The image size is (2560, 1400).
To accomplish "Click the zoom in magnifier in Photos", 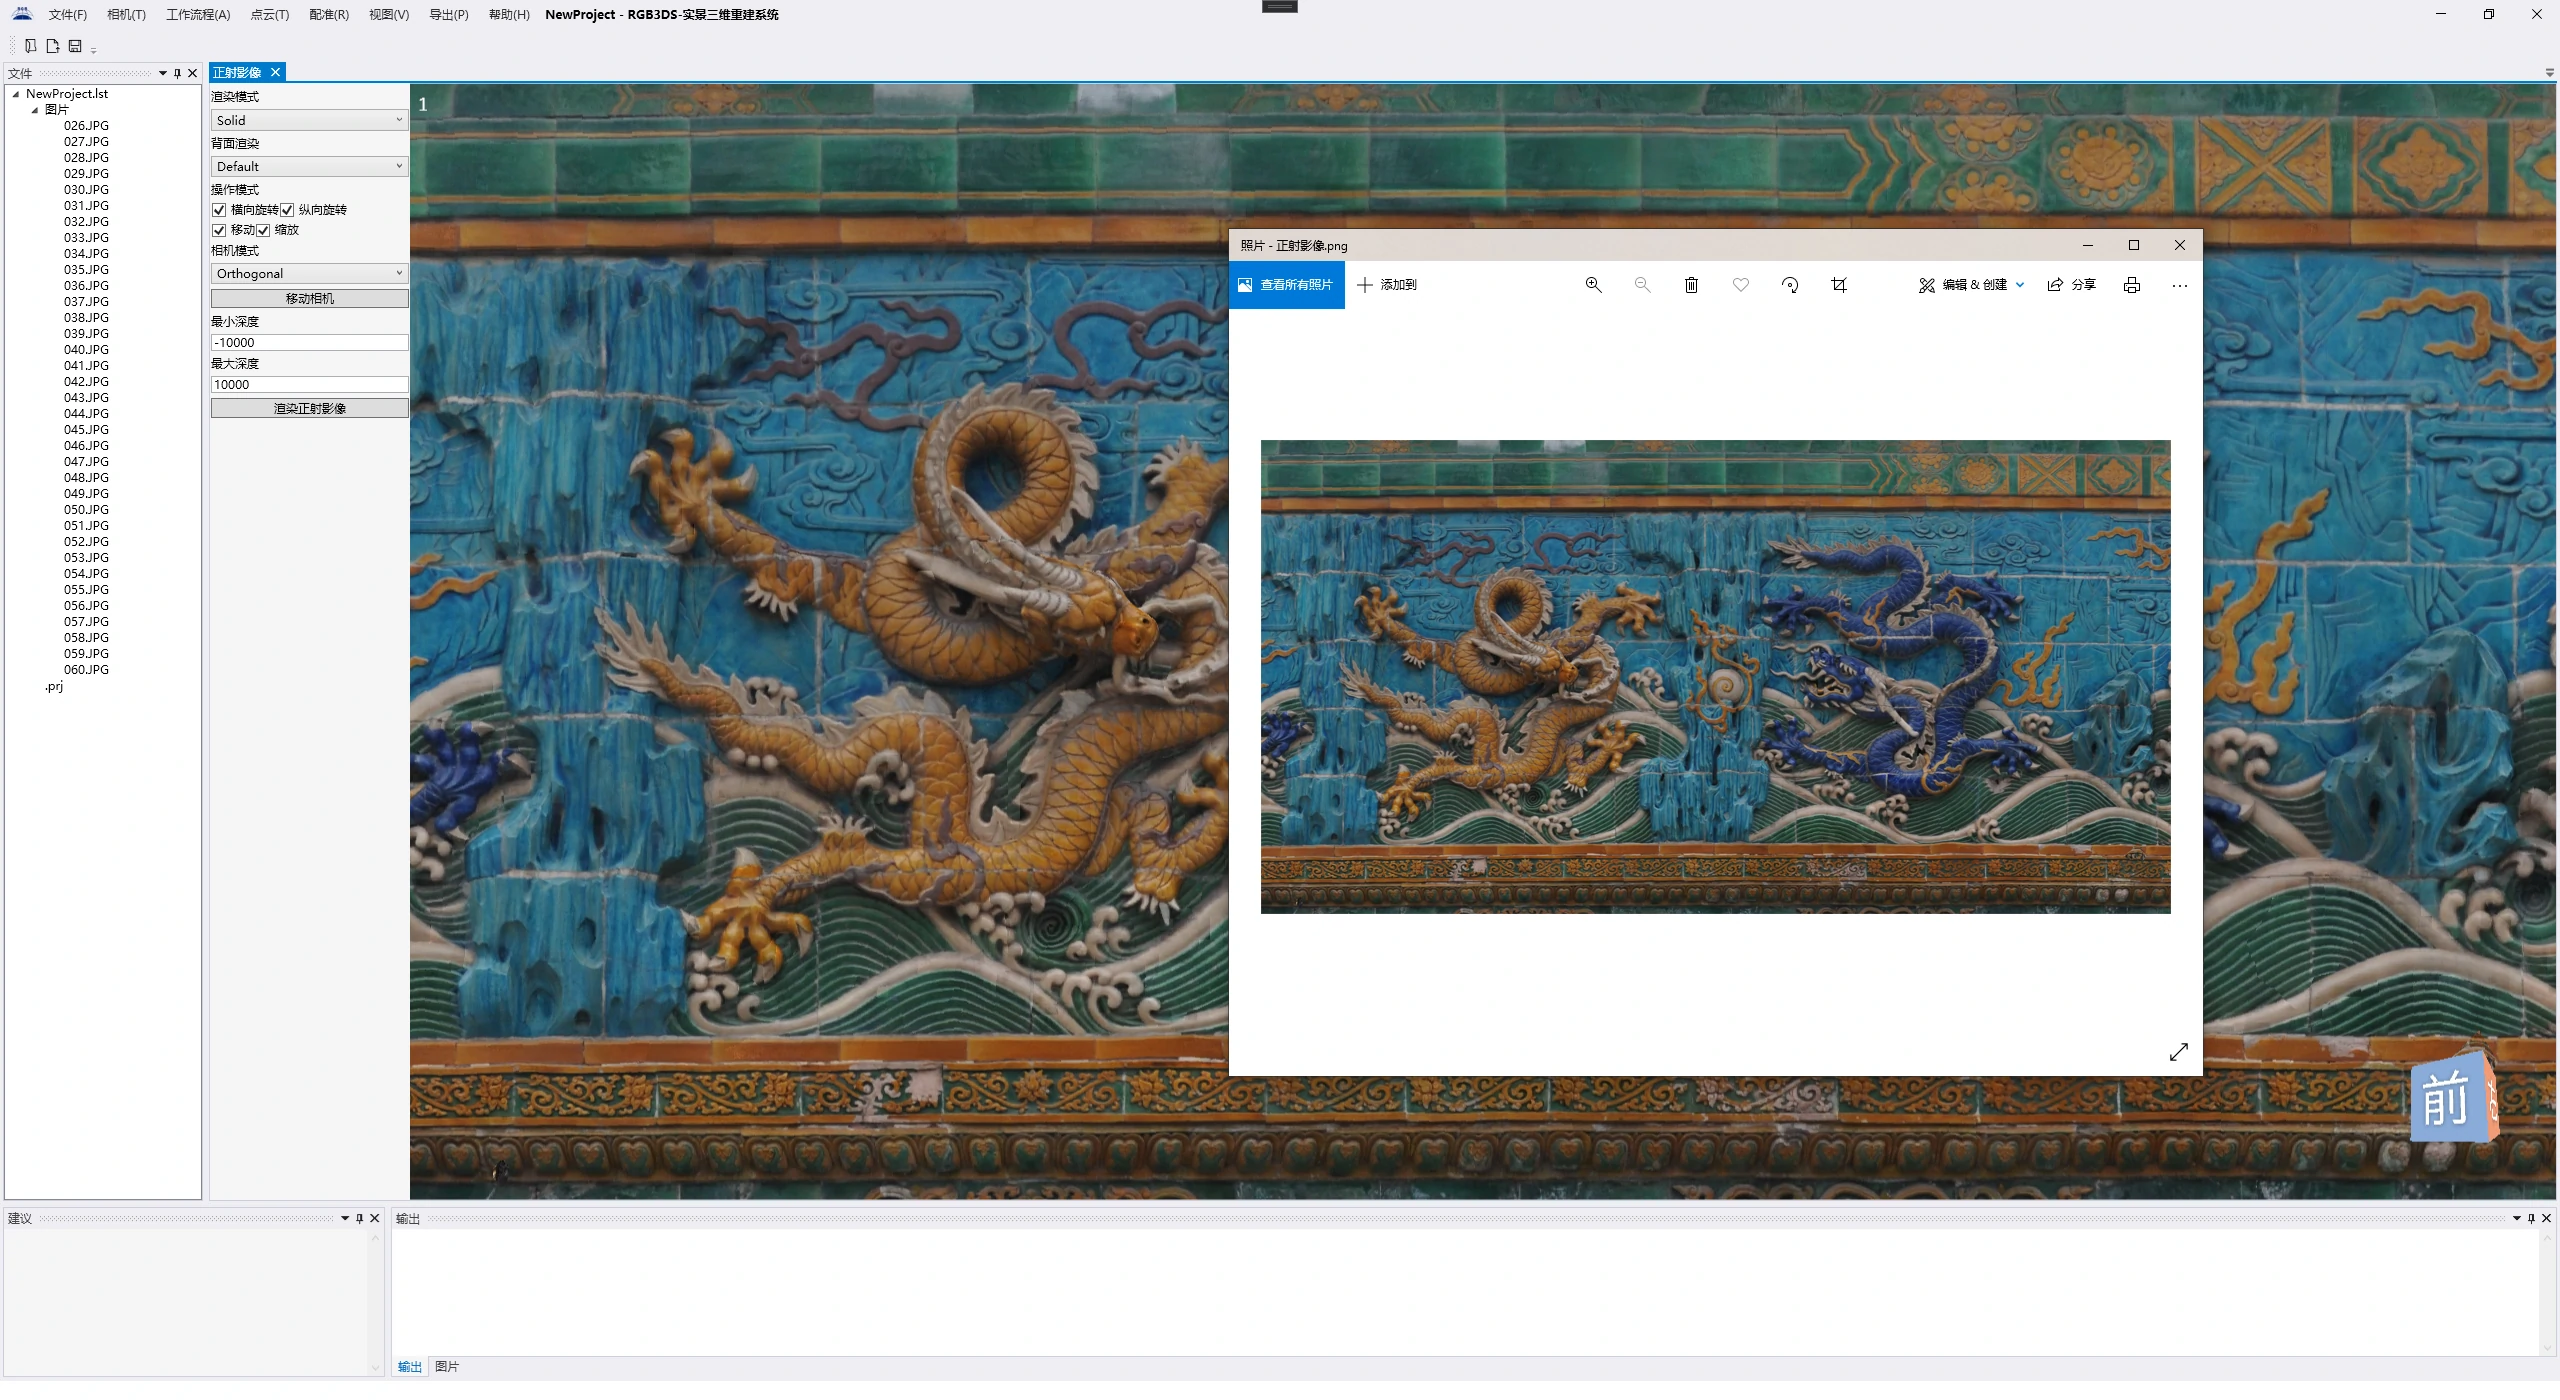I will tap(1593, 285).
